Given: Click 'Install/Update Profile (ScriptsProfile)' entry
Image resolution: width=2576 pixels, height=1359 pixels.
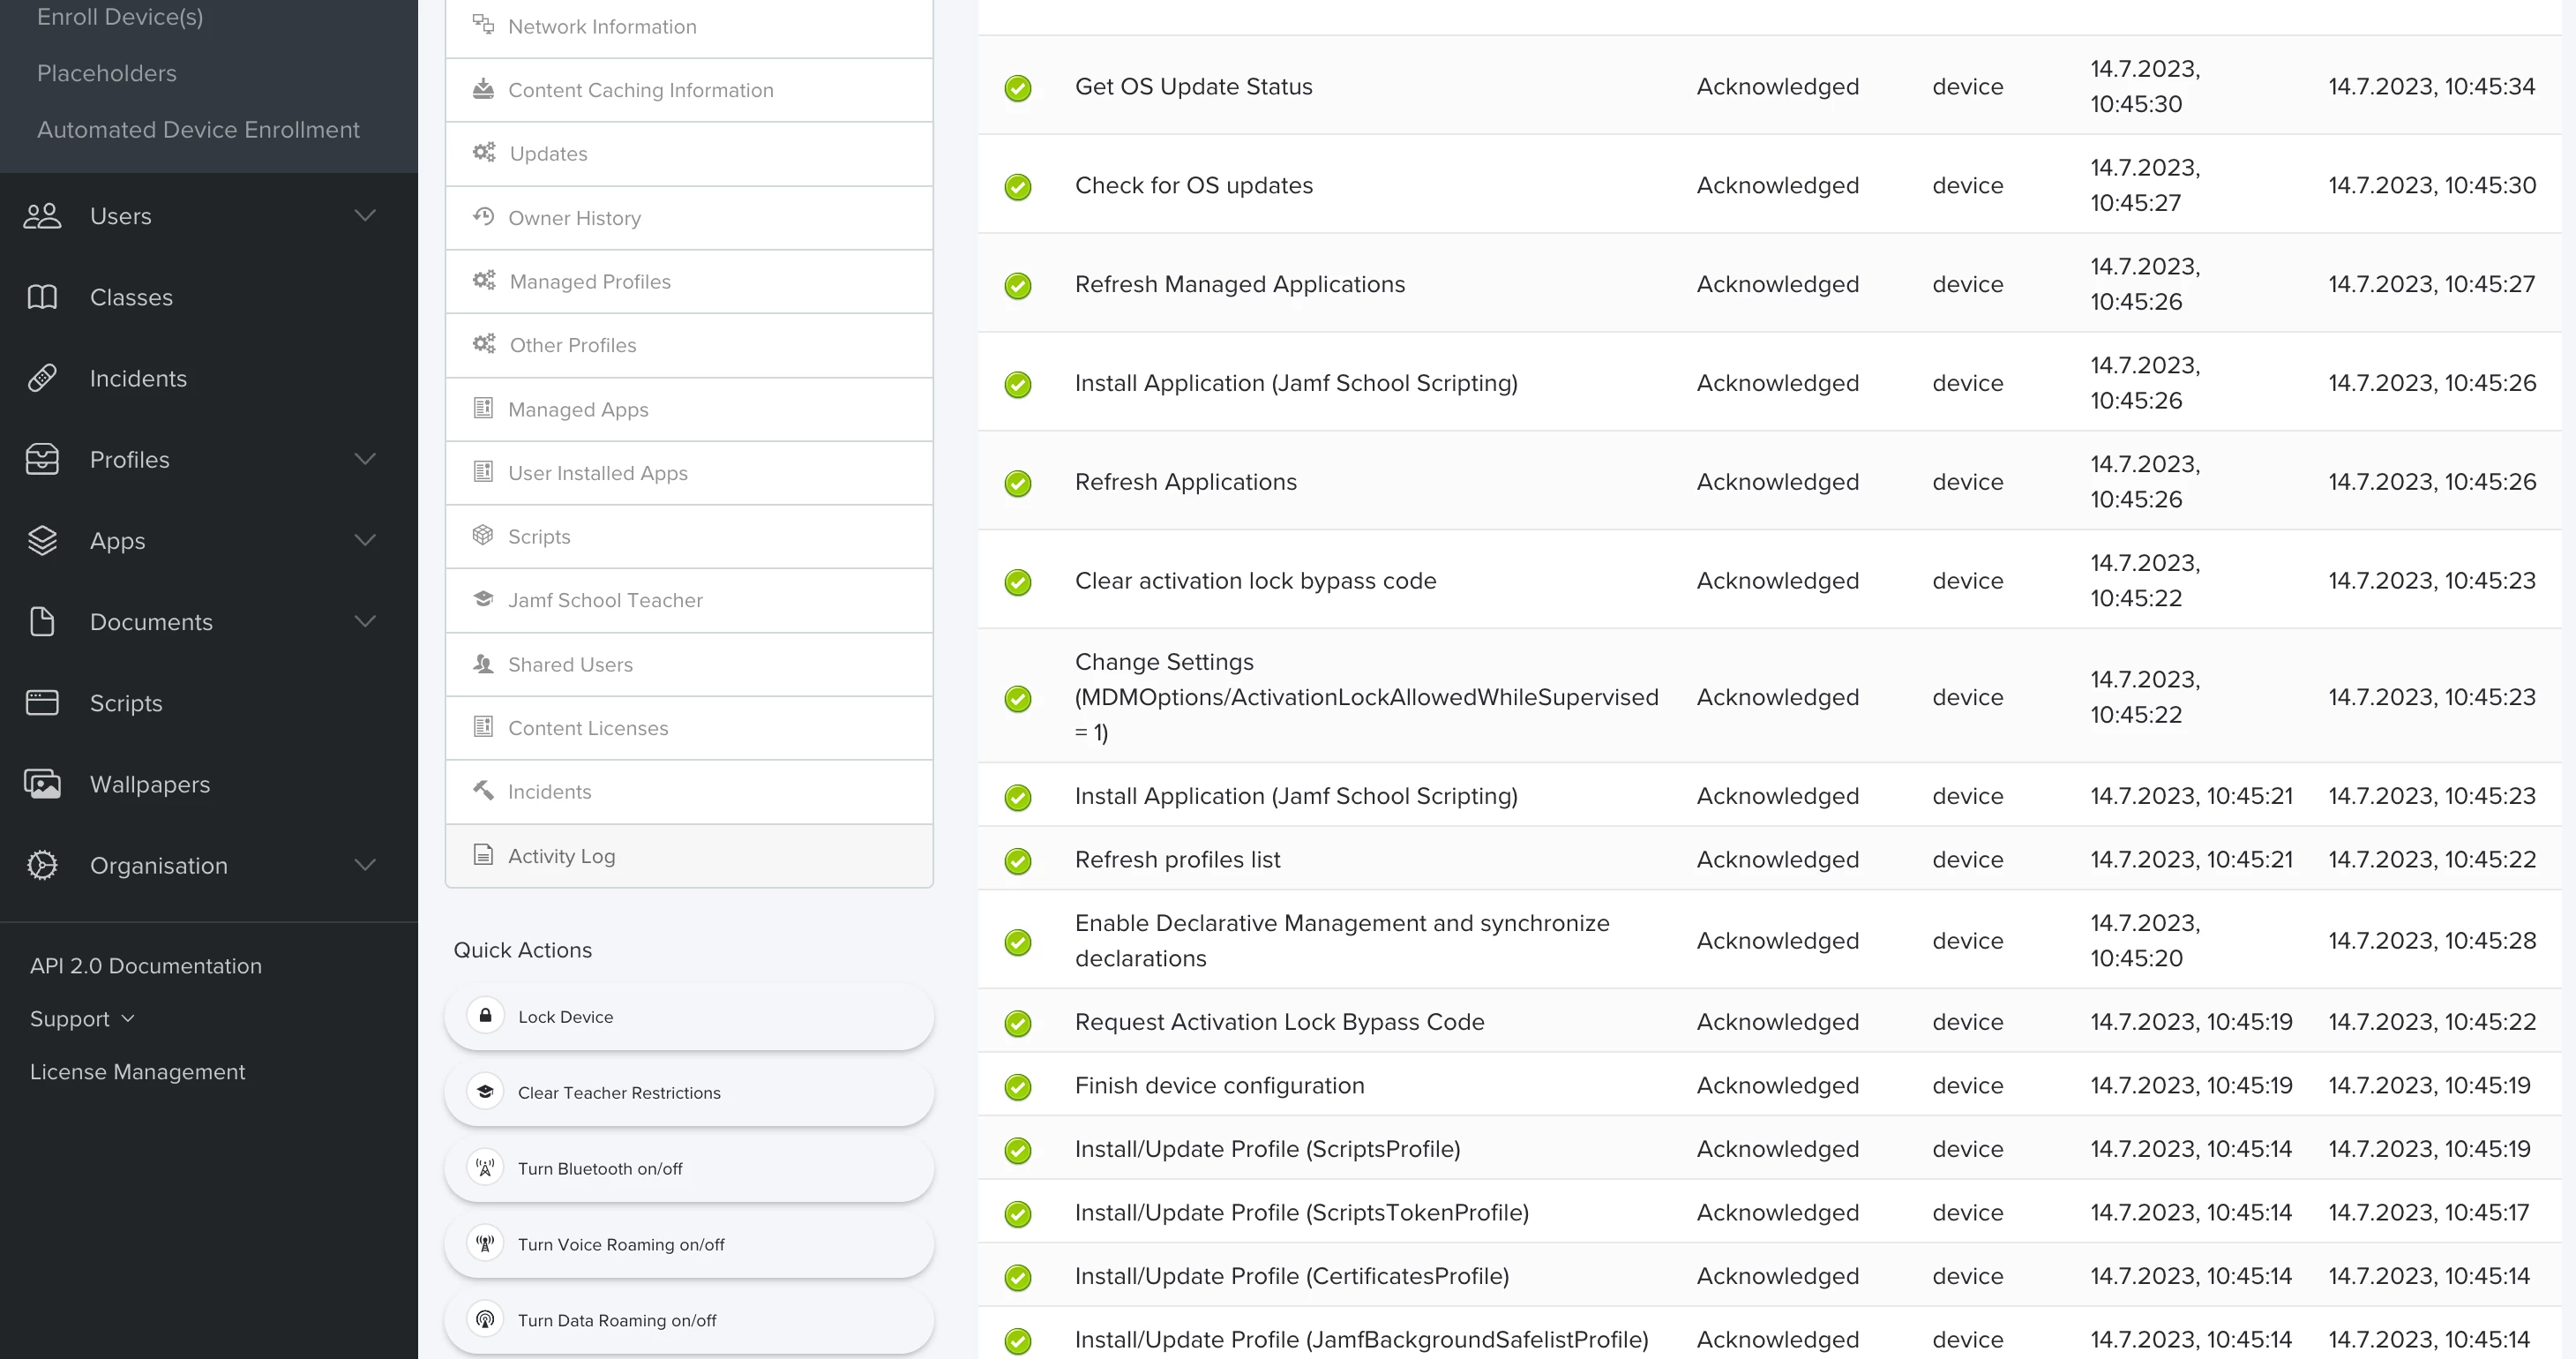Looking at the screenshot, I should 1267,1148.
